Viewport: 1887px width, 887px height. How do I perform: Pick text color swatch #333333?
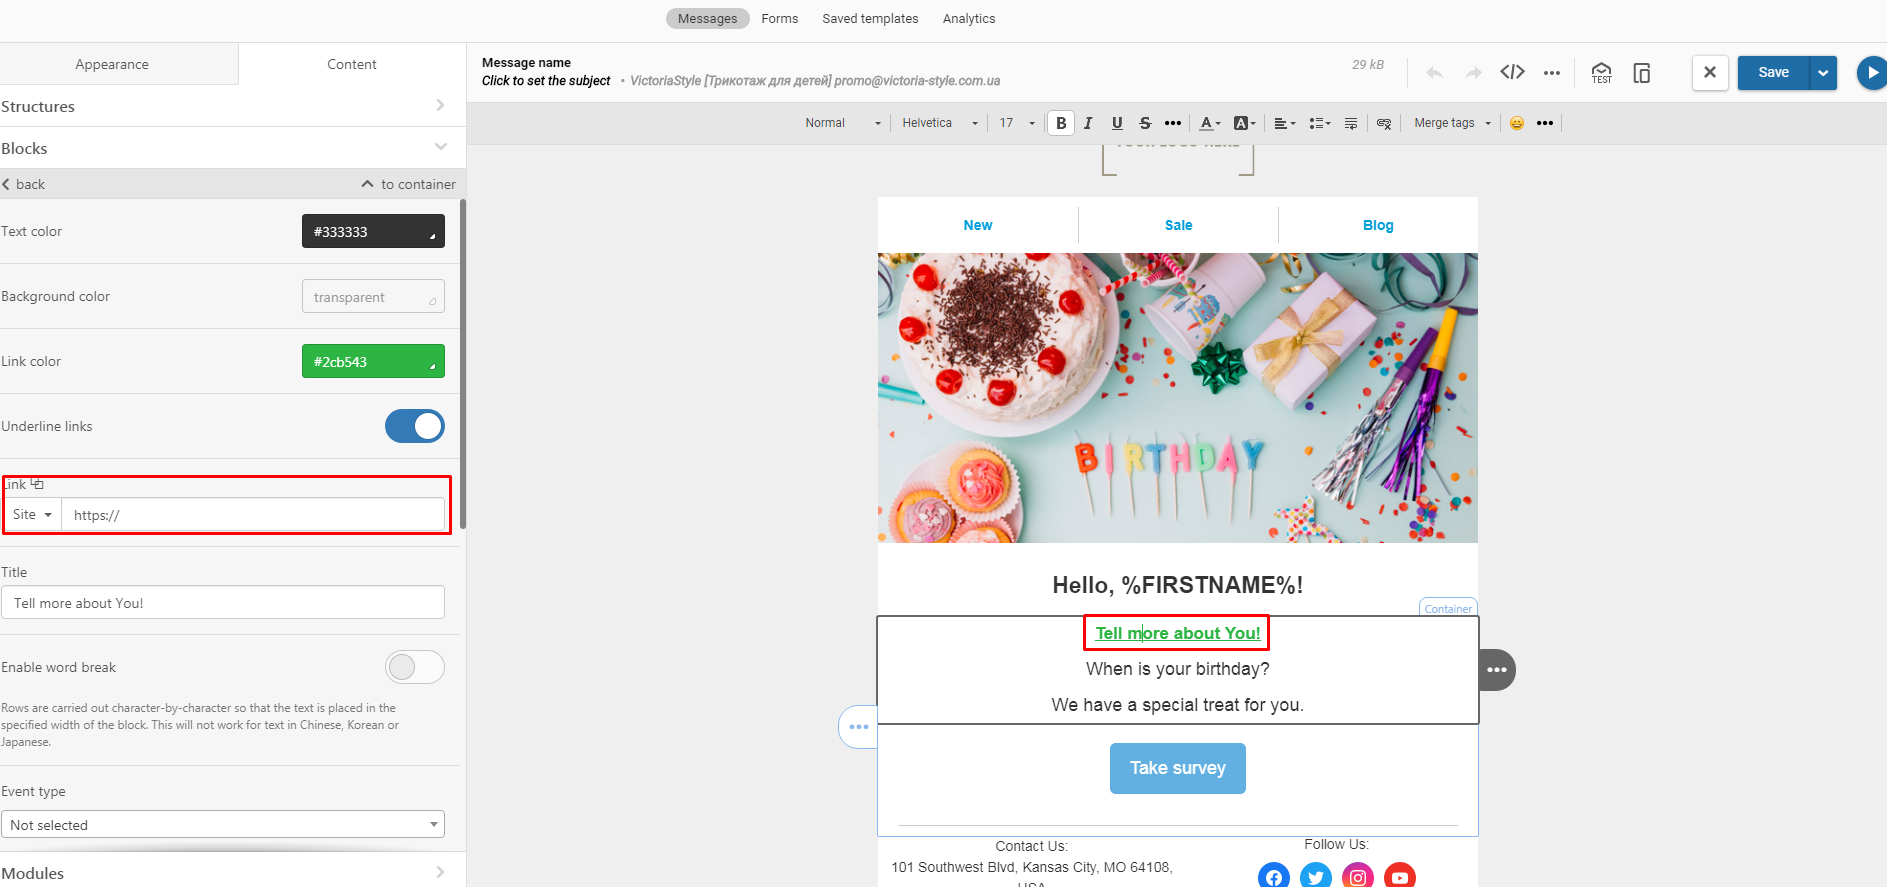click(x=373, y=231)
